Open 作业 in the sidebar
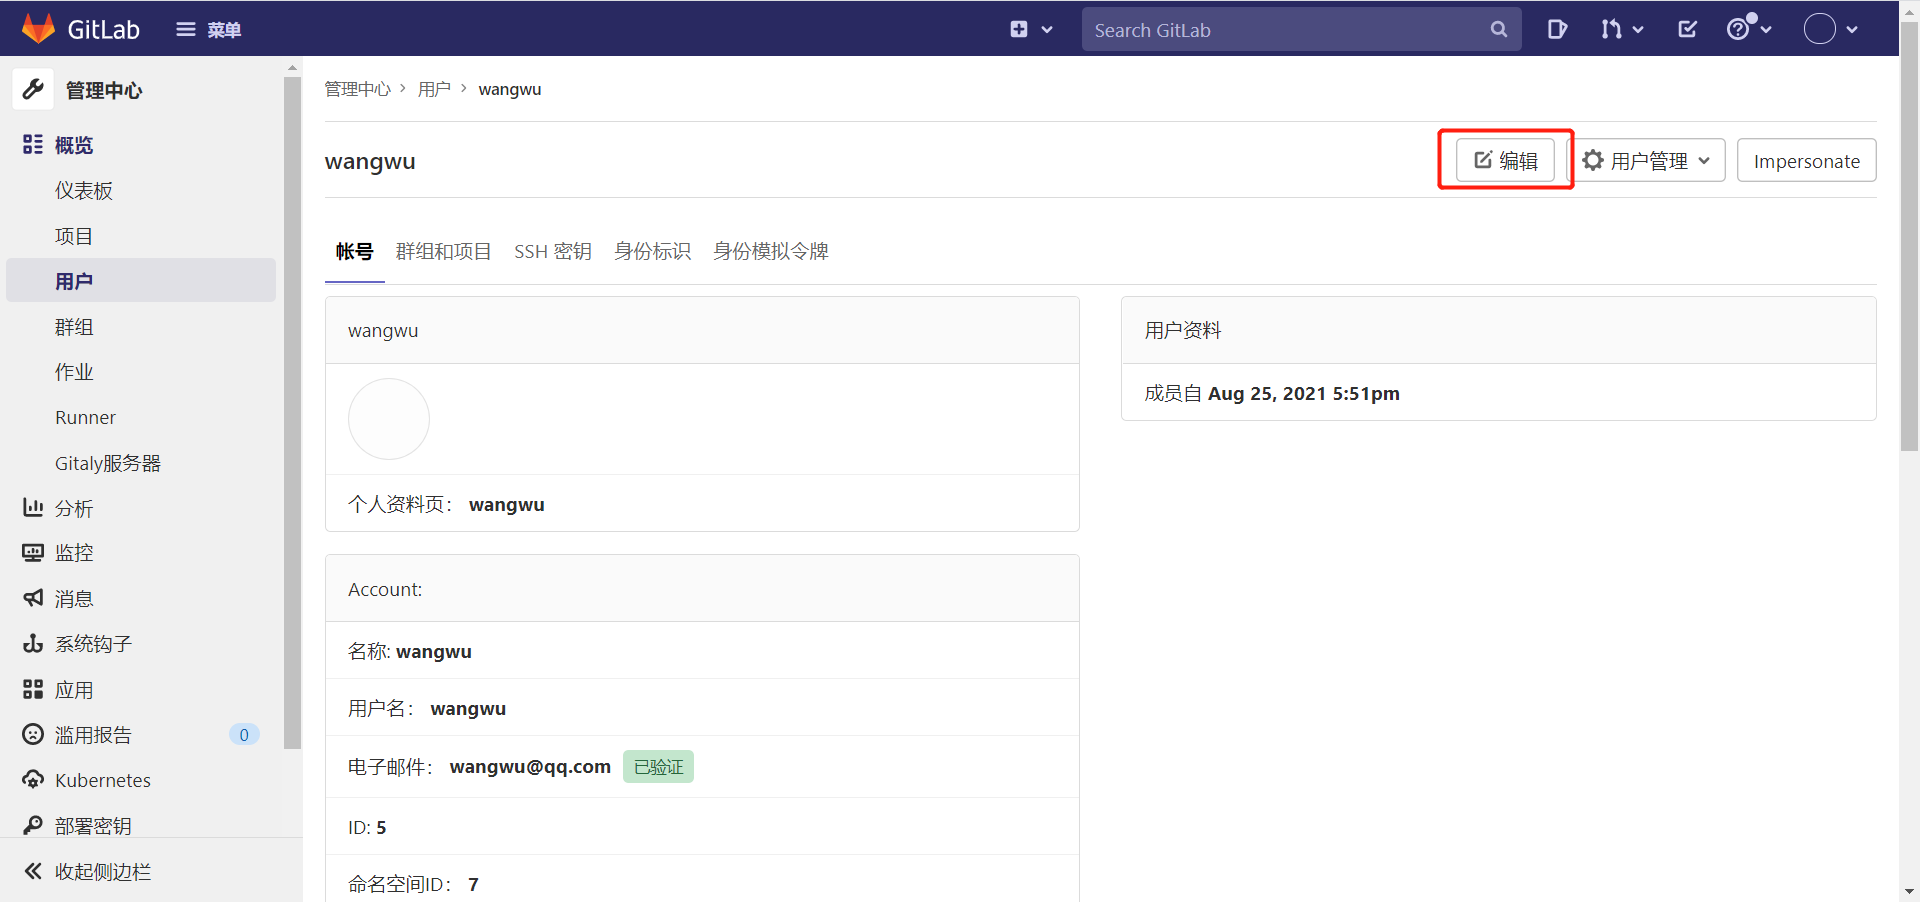1920x902 pixels. pos(74,372)
